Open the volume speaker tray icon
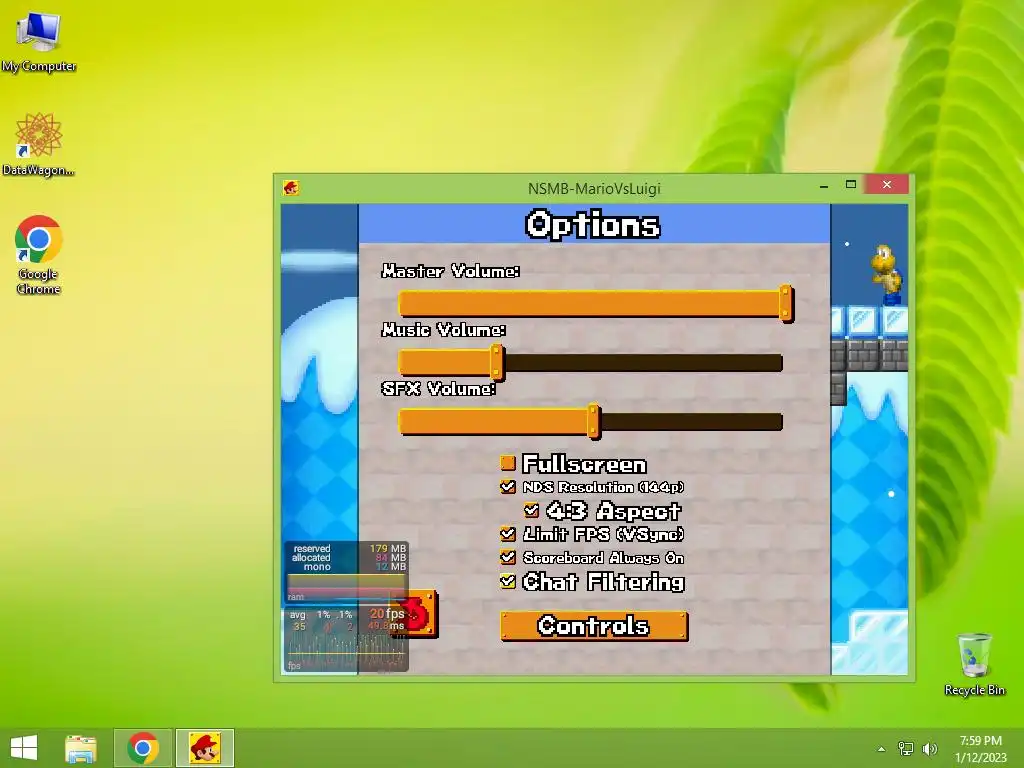1024x768 pixels. tap(930, 749)
